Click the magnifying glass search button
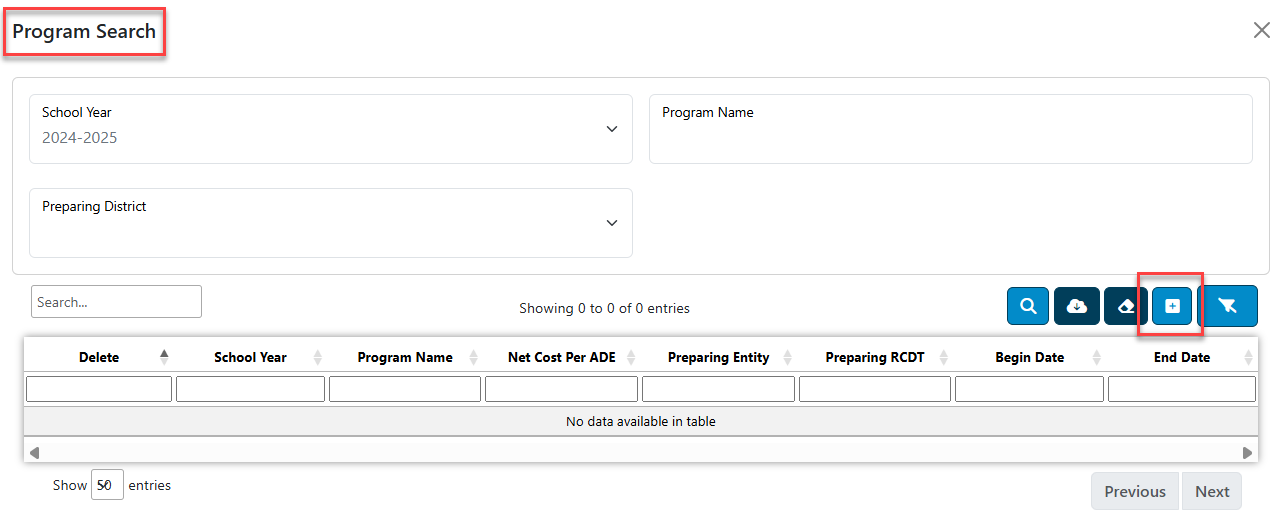This screenshot has width=1286, height=518. point(1028,306)
